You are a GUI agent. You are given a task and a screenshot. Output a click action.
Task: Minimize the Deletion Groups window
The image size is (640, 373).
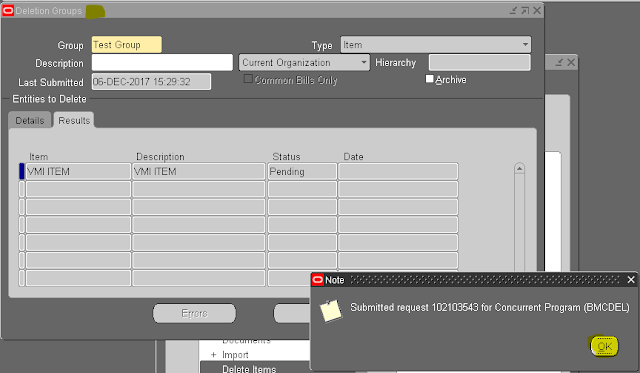point(513,11)
